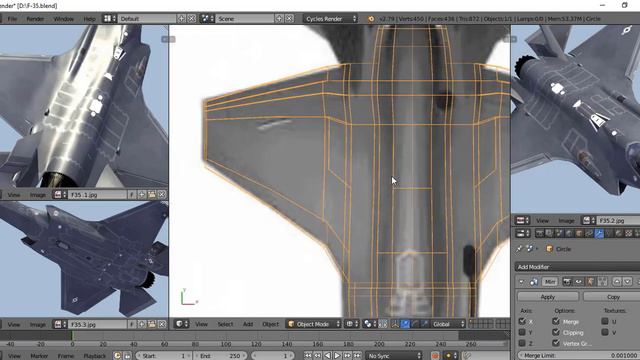Open the Render menu
Image resolution: width=640 pixels, height=360 pixels.
(x=35, y=19)
